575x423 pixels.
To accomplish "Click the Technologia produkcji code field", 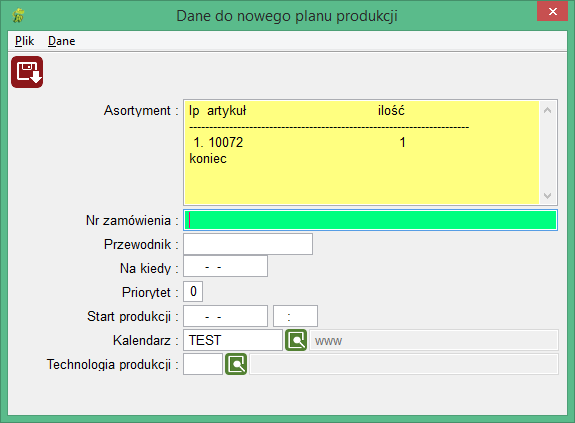I will 203,364.
